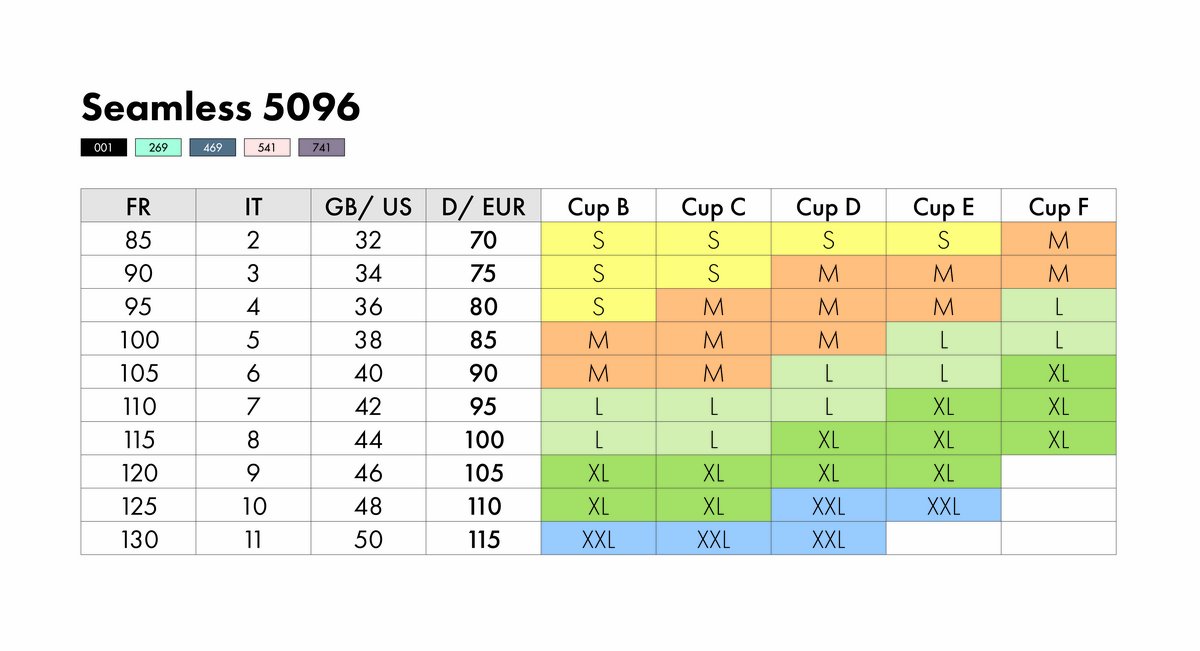
Task: Select the IT size 11 cell
Action: tap(253, 539)
